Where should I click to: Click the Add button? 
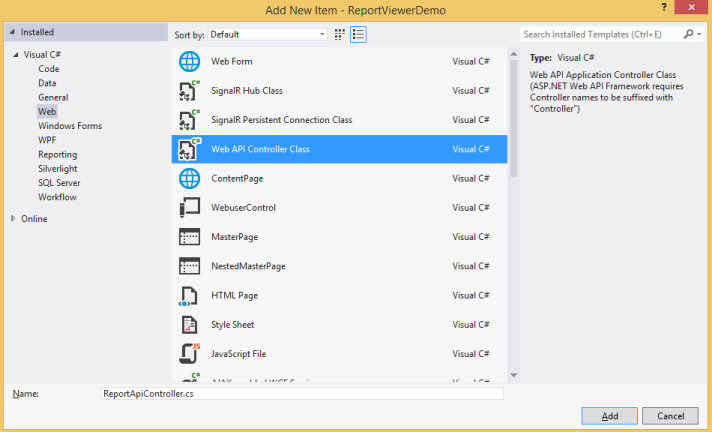(609, 416)
